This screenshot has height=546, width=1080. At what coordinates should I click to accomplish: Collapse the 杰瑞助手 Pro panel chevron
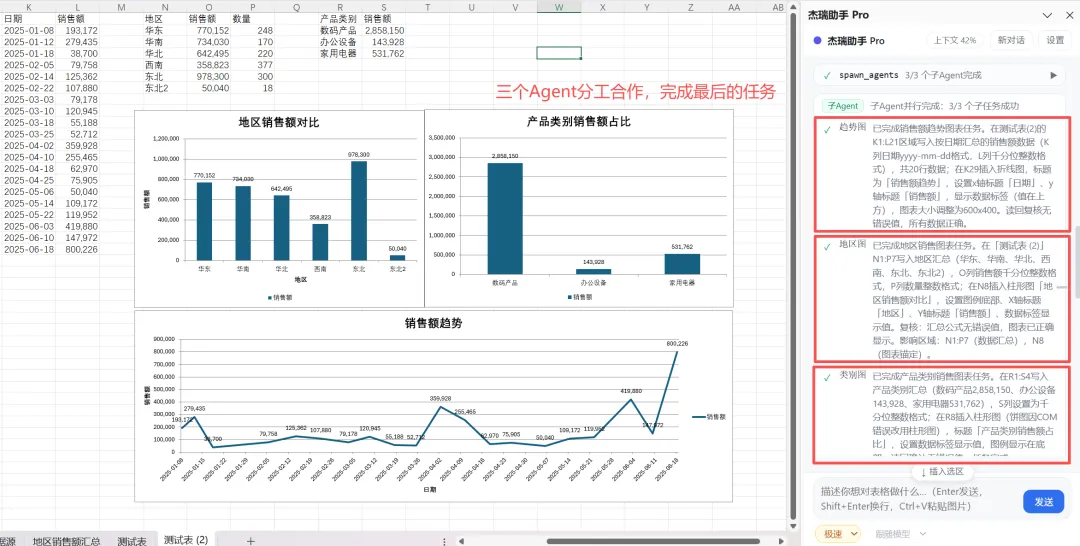1047,15
